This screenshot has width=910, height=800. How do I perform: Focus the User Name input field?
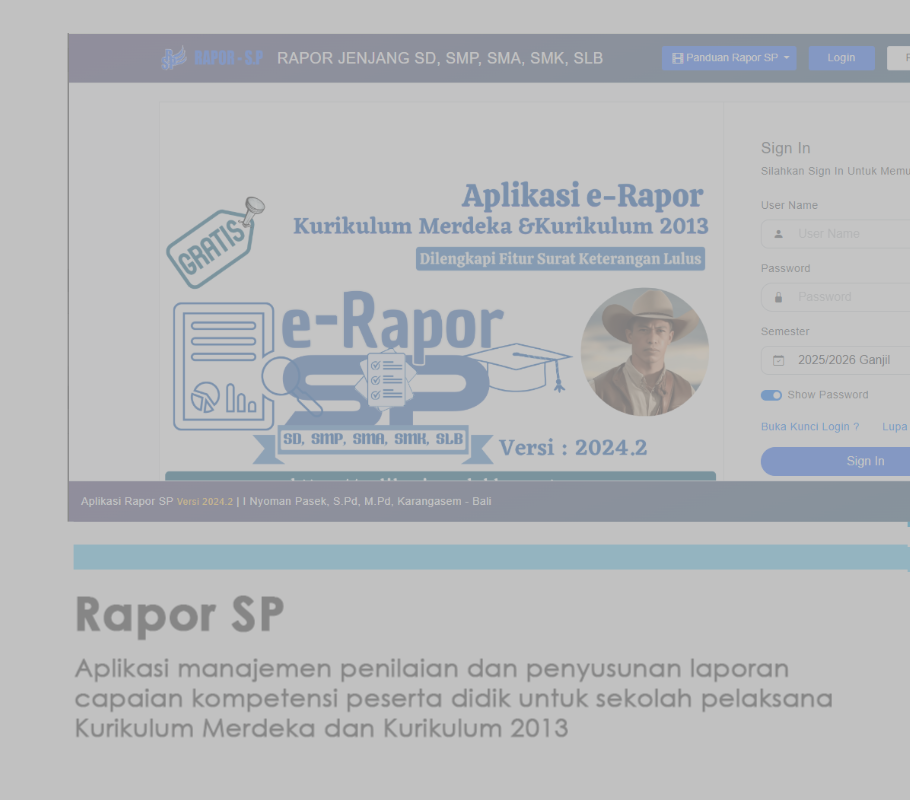click(x=850, y=234)
